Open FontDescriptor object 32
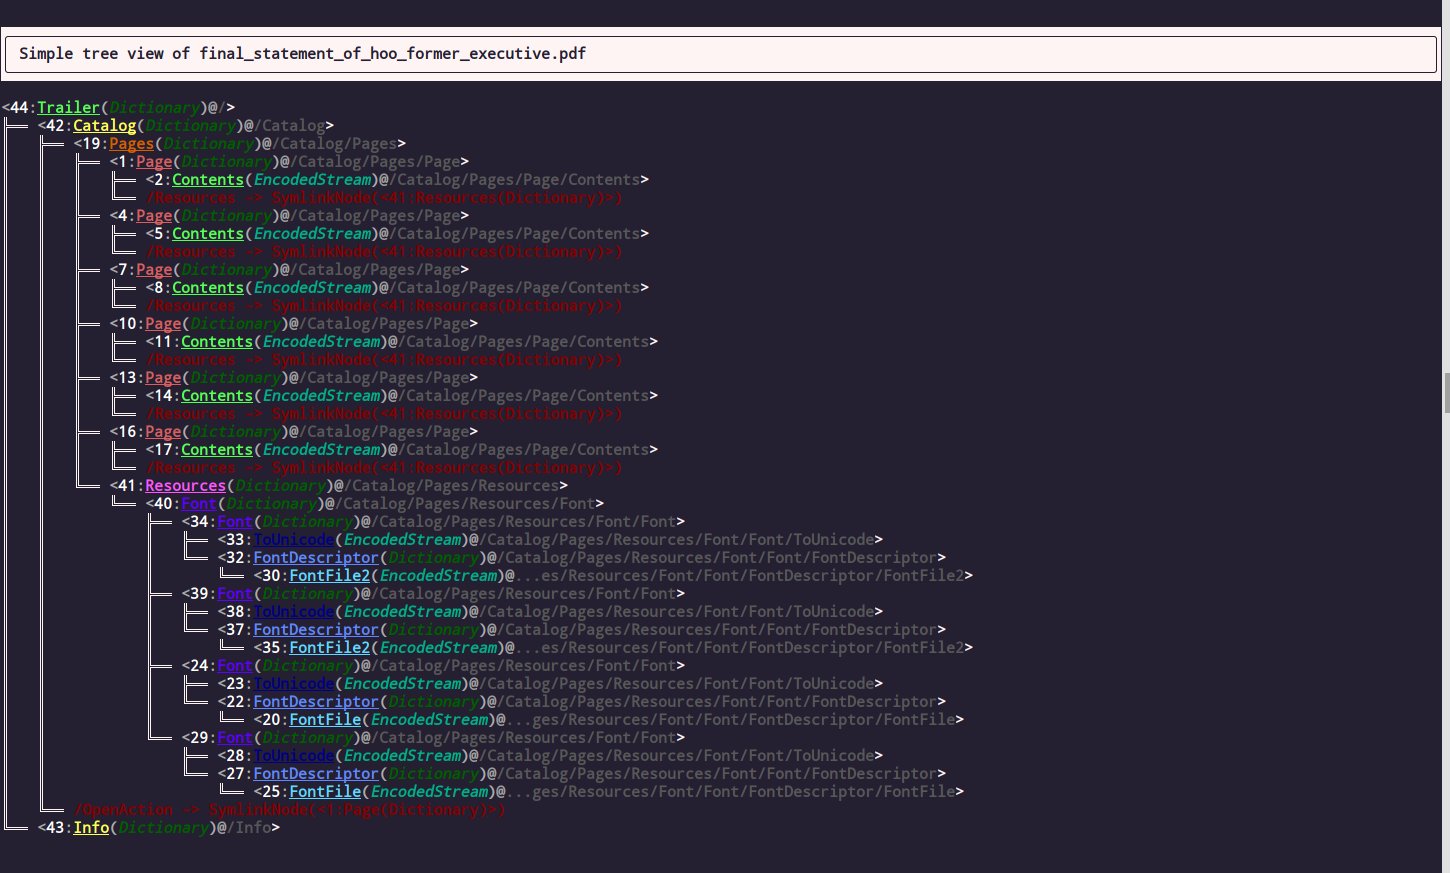 [316, 557]
